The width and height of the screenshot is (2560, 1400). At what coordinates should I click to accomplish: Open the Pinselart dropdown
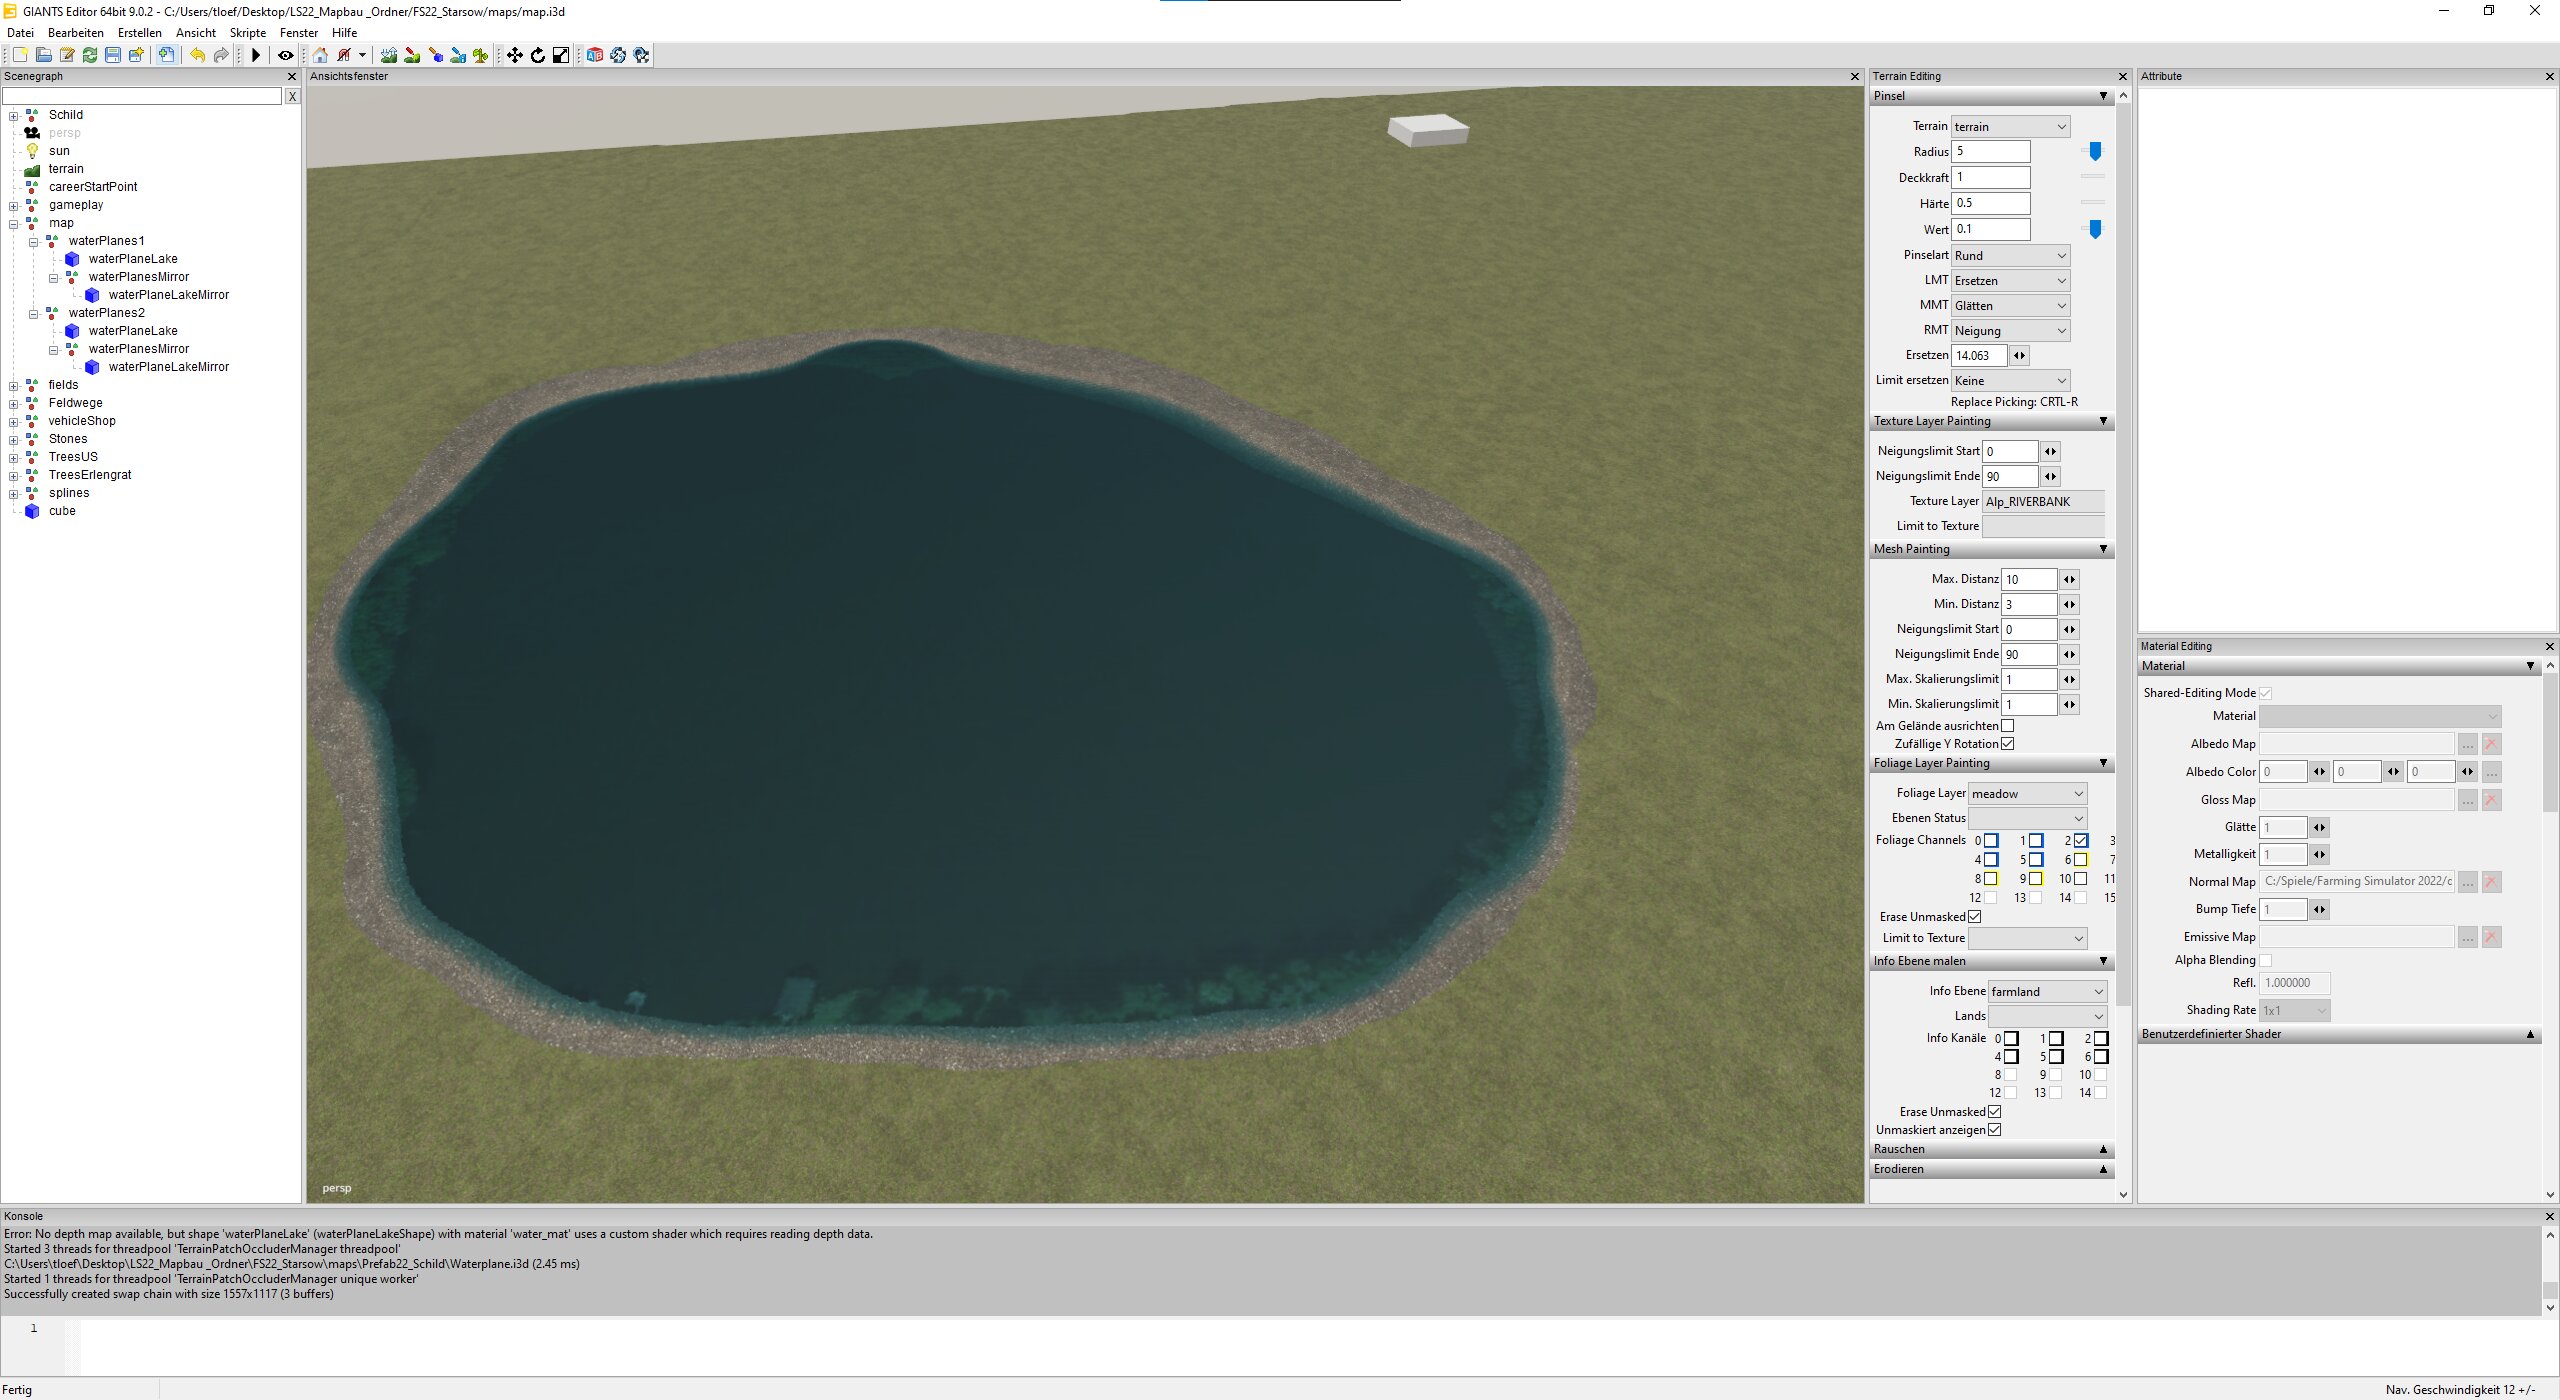2010,255
